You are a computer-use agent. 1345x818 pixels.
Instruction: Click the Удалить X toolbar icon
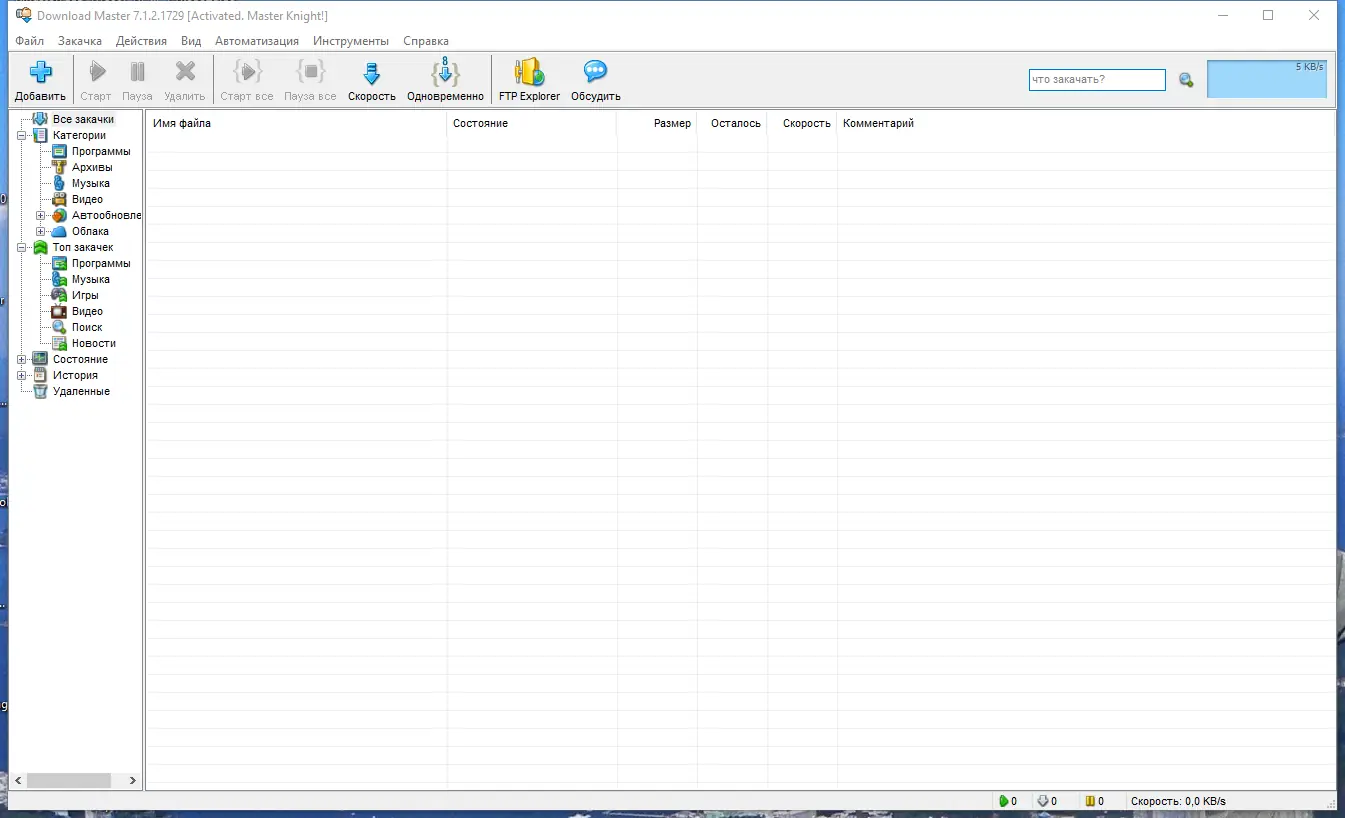185,72
